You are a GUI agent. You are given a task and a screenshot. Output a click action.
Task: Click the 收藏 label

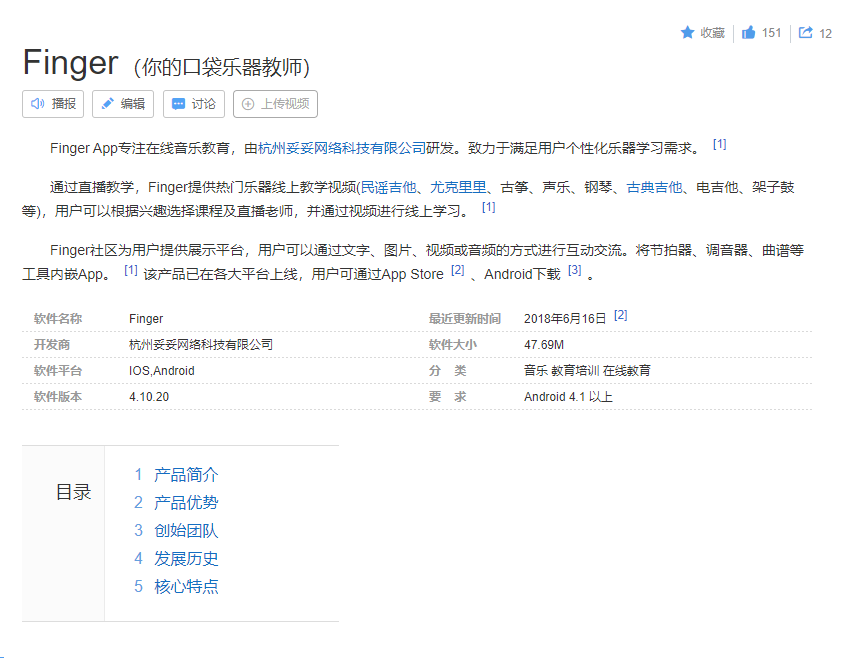(x=713, y=33)
